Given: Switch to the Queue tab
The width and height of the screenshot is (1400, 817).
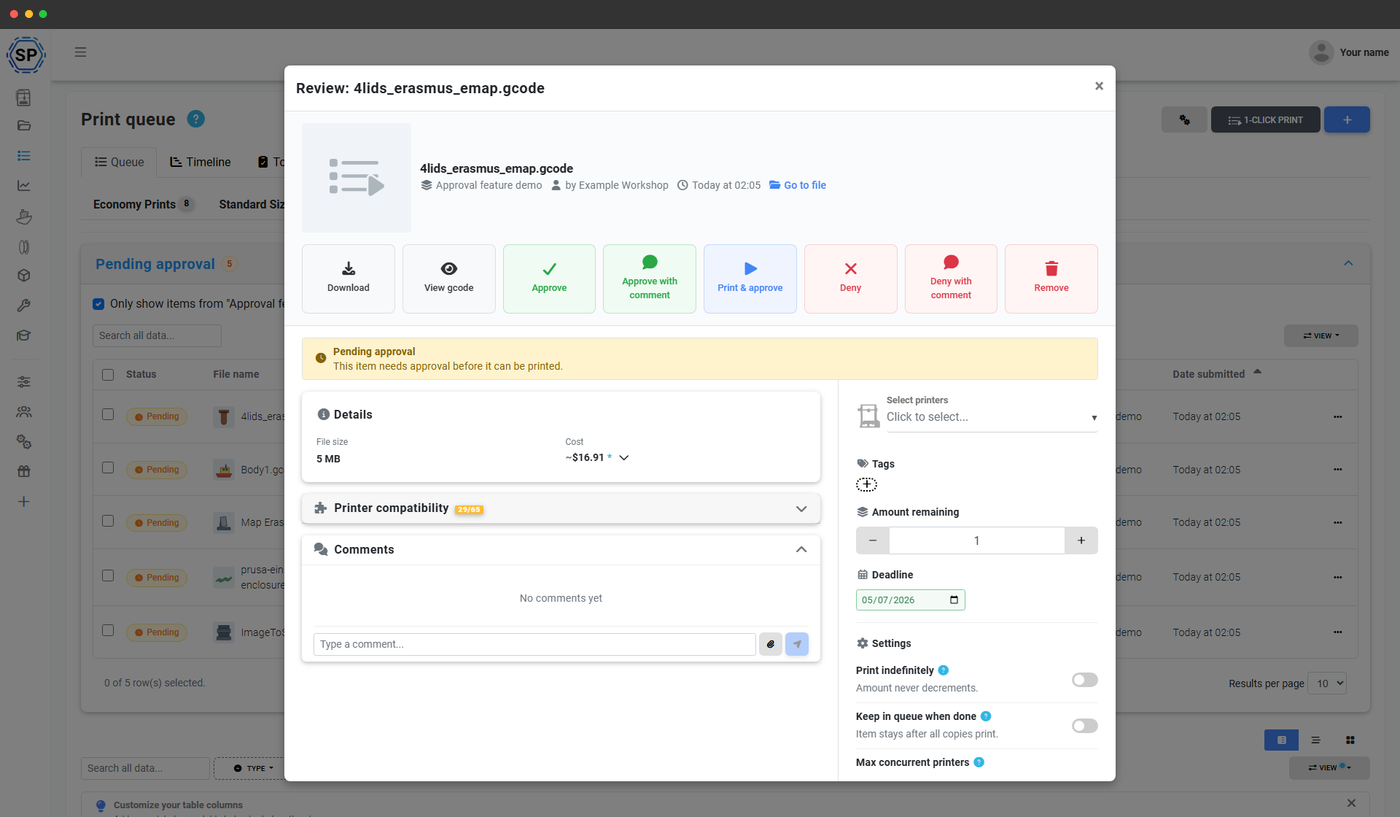Looking at the screenshot, I should click(119, 162).
